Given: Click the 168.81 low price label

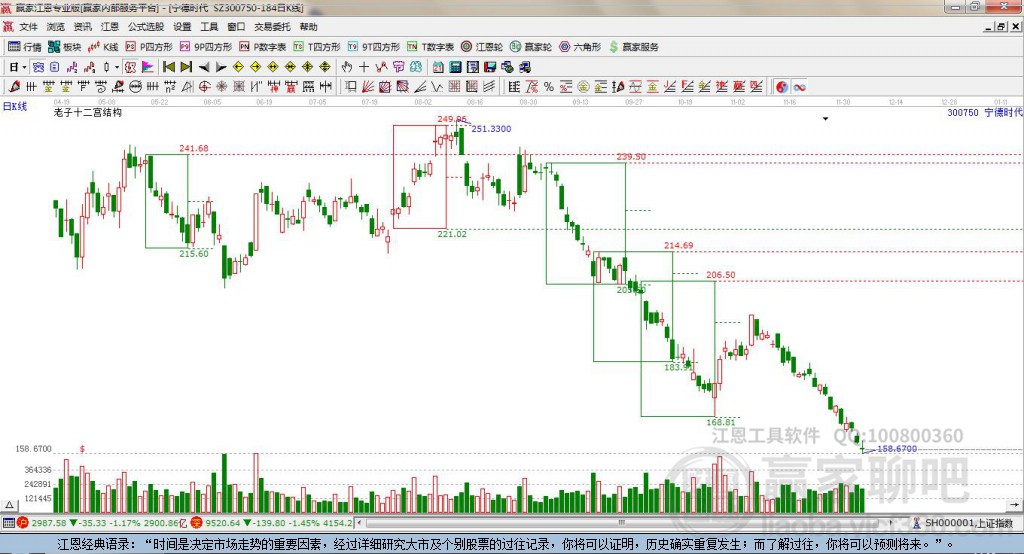Looking at the screenshot, I should (720, 422).
